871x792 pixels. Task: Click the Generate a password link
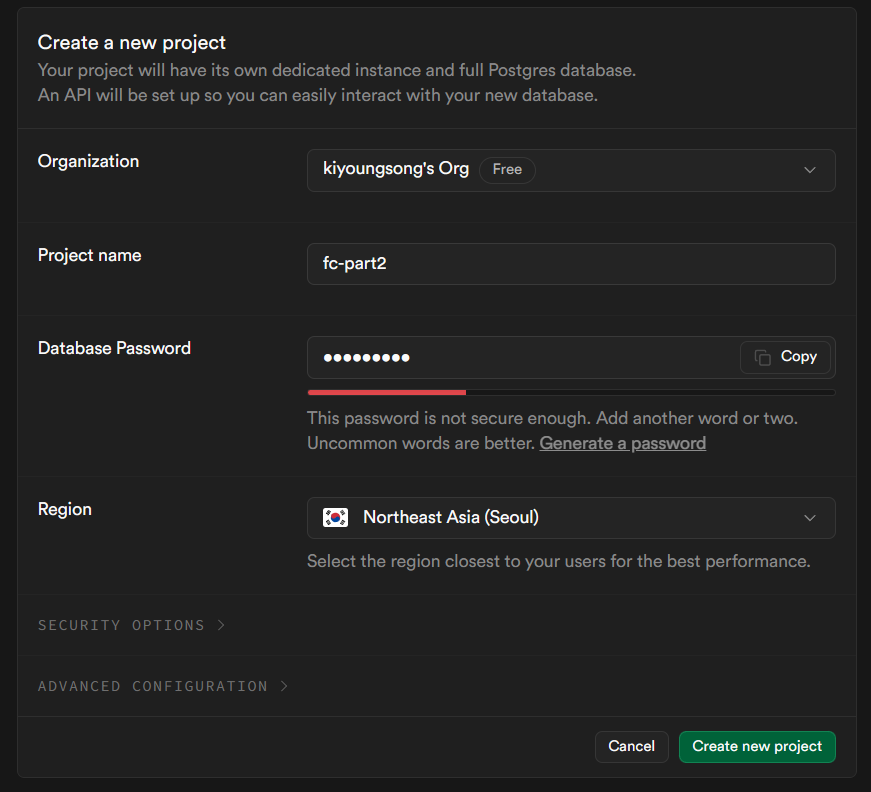tap(622, 443)
